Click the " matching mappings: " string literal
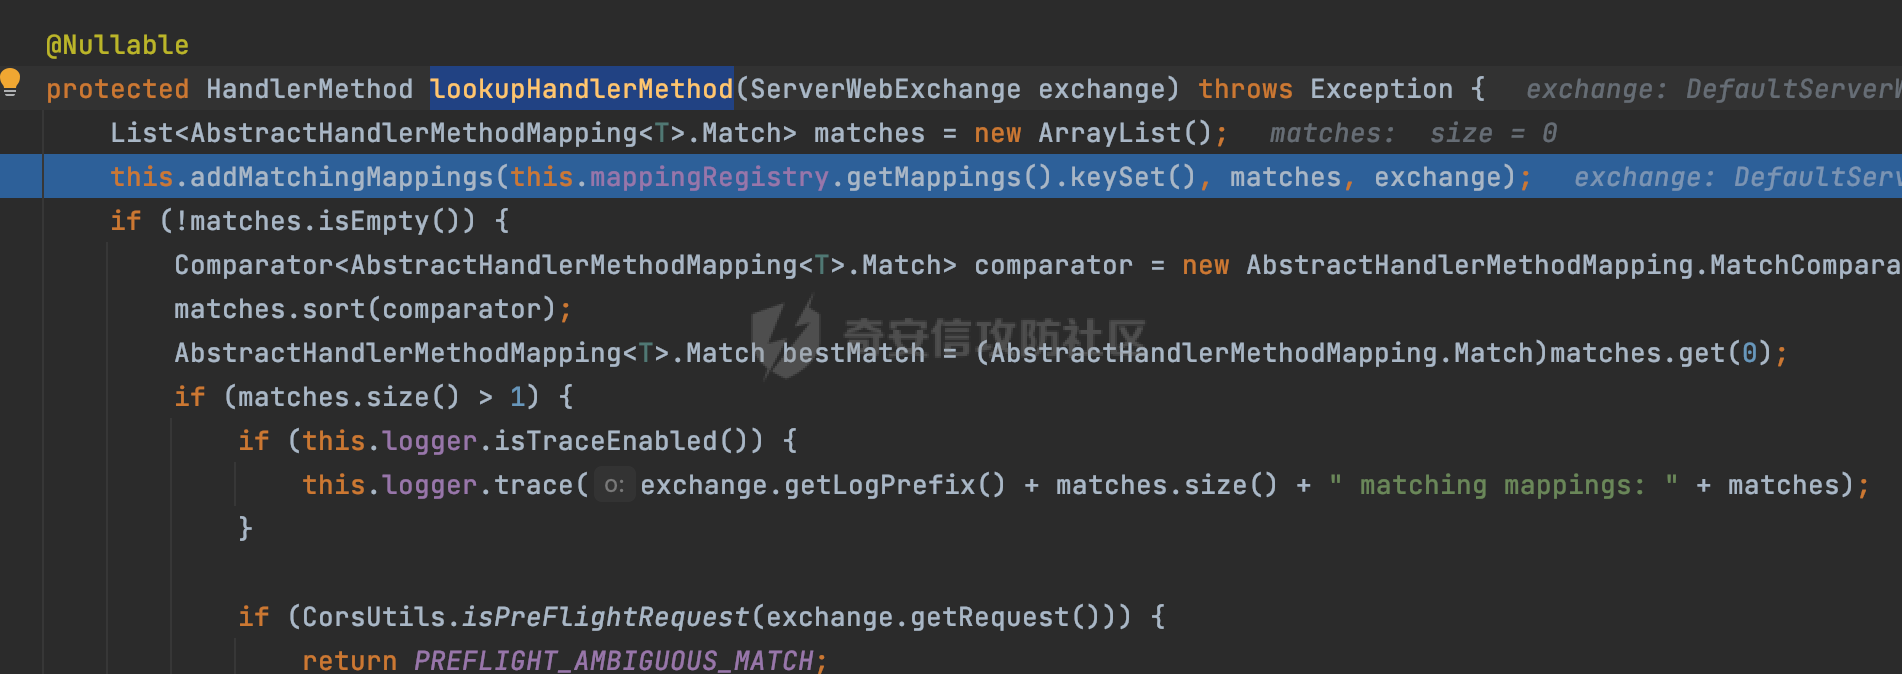The image size is (1902, 674). [1502, 485]
